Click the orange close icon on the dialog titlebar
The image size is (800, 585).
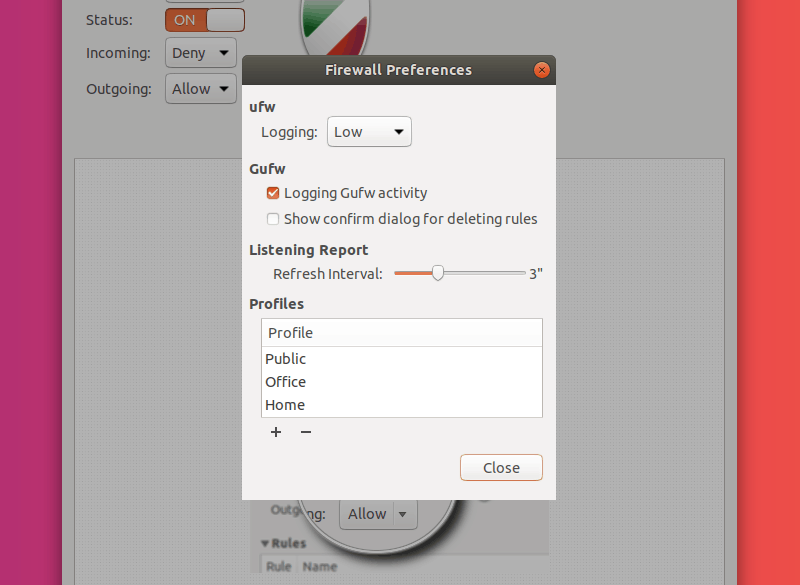(541, 70)
